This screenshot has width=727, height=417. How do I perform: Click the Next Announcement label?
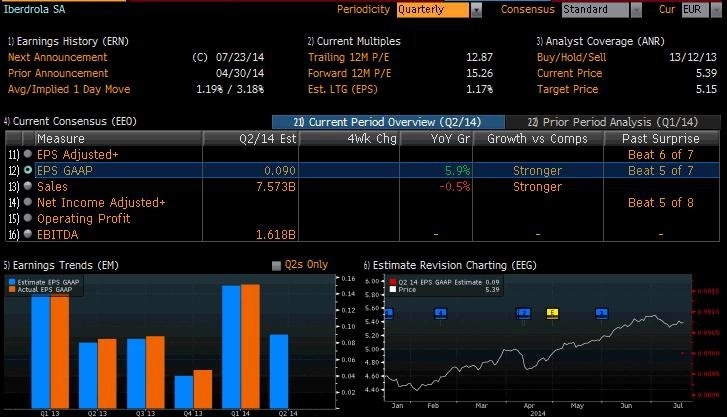(57, 58)
